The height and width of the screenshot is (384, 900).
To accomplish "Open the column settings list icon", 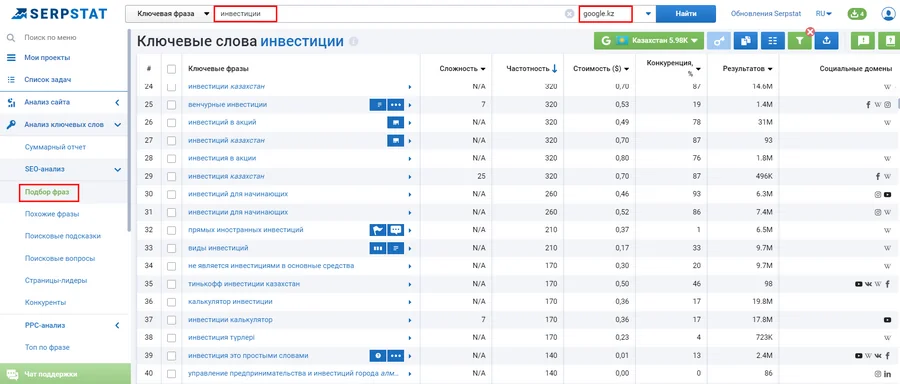I will [x=773, y=41].
